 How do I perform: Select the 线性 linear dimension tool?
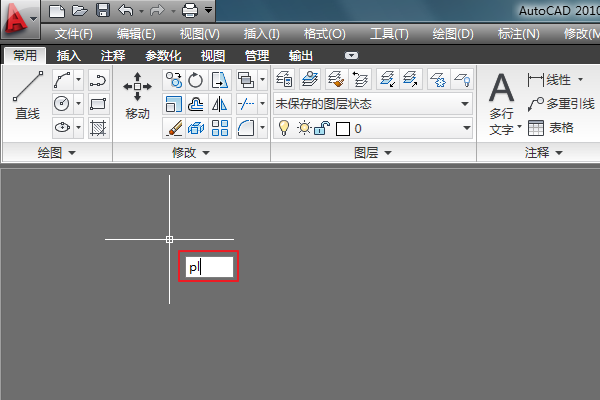pyautogui.click(x=551, y=80)
